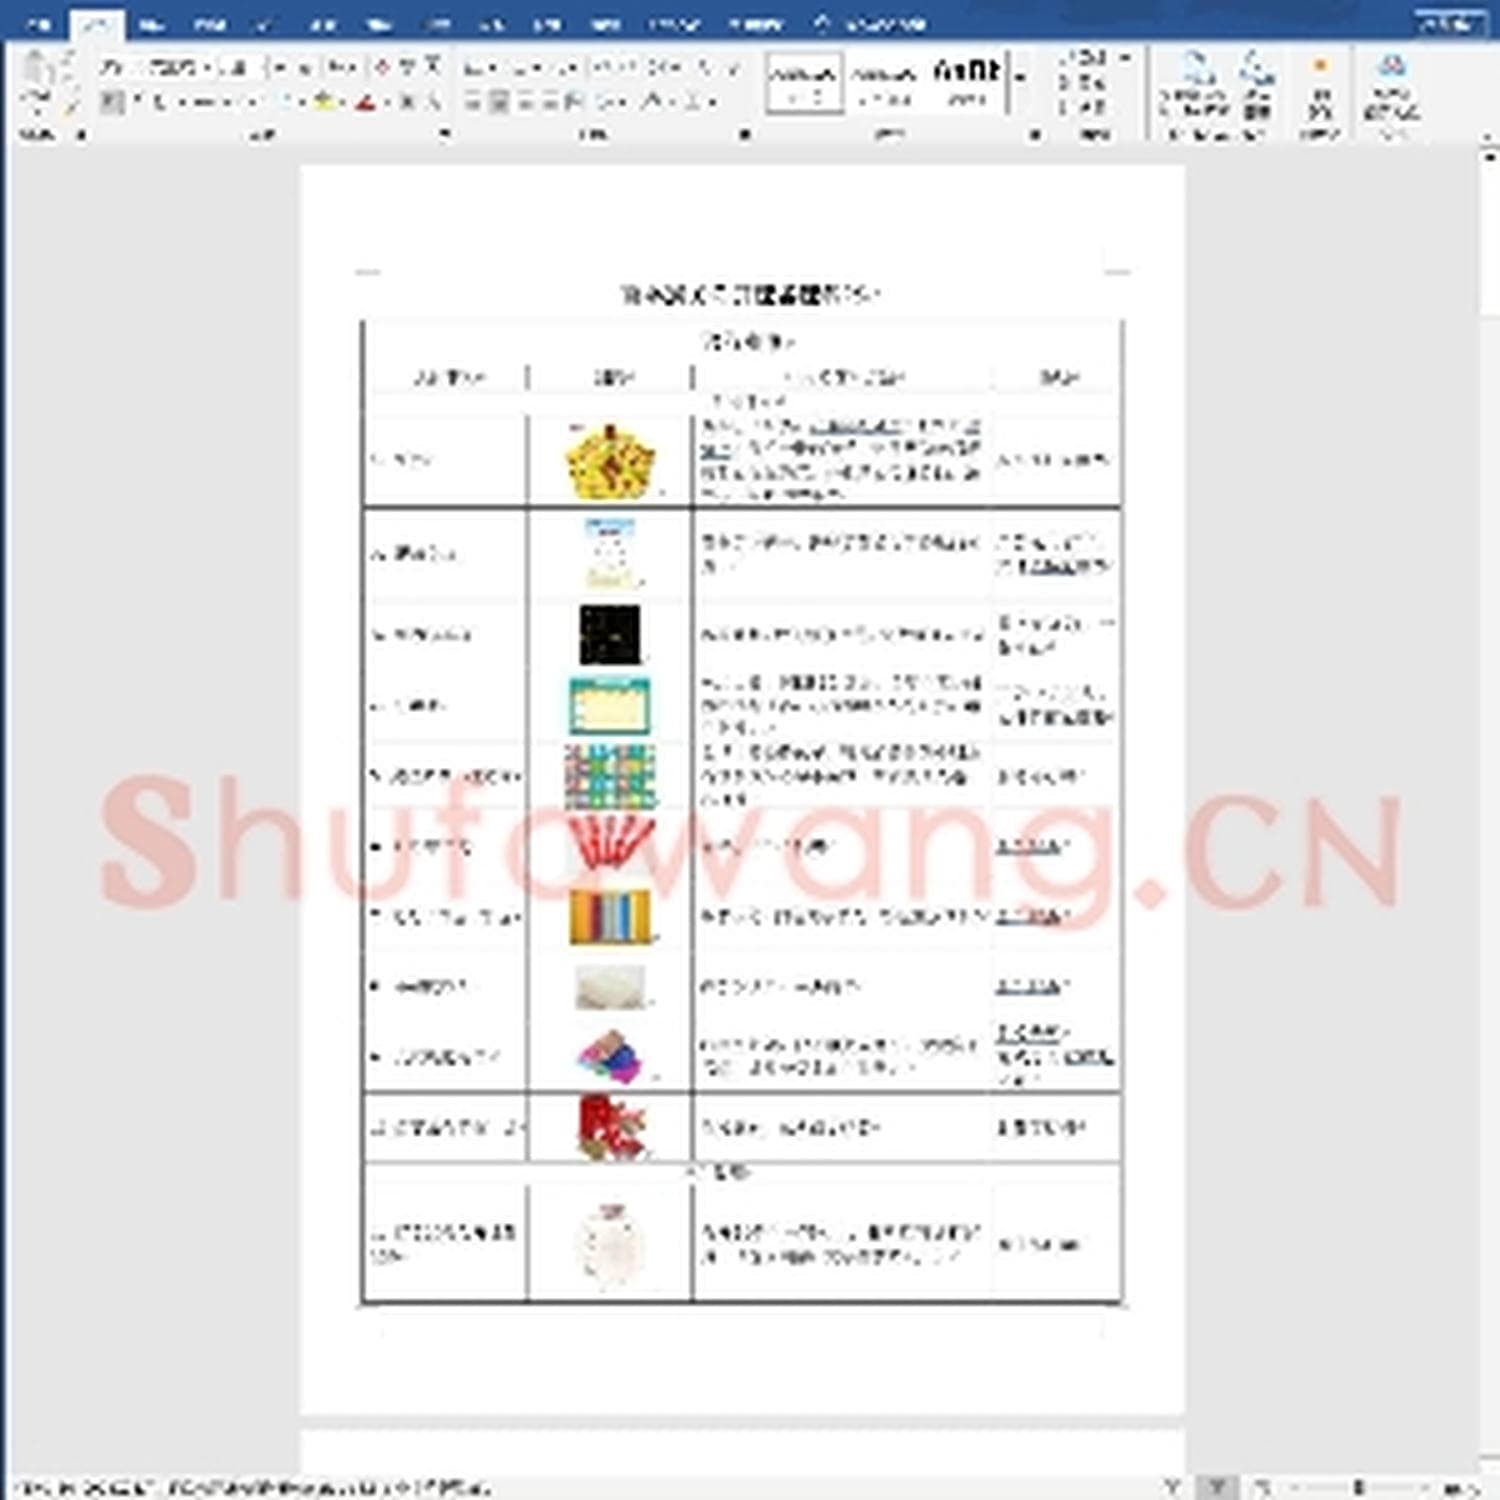Adjust the zoom slider in status bar
This screenshot has width=1500, height=1500.
[x=1357, y=1488]
